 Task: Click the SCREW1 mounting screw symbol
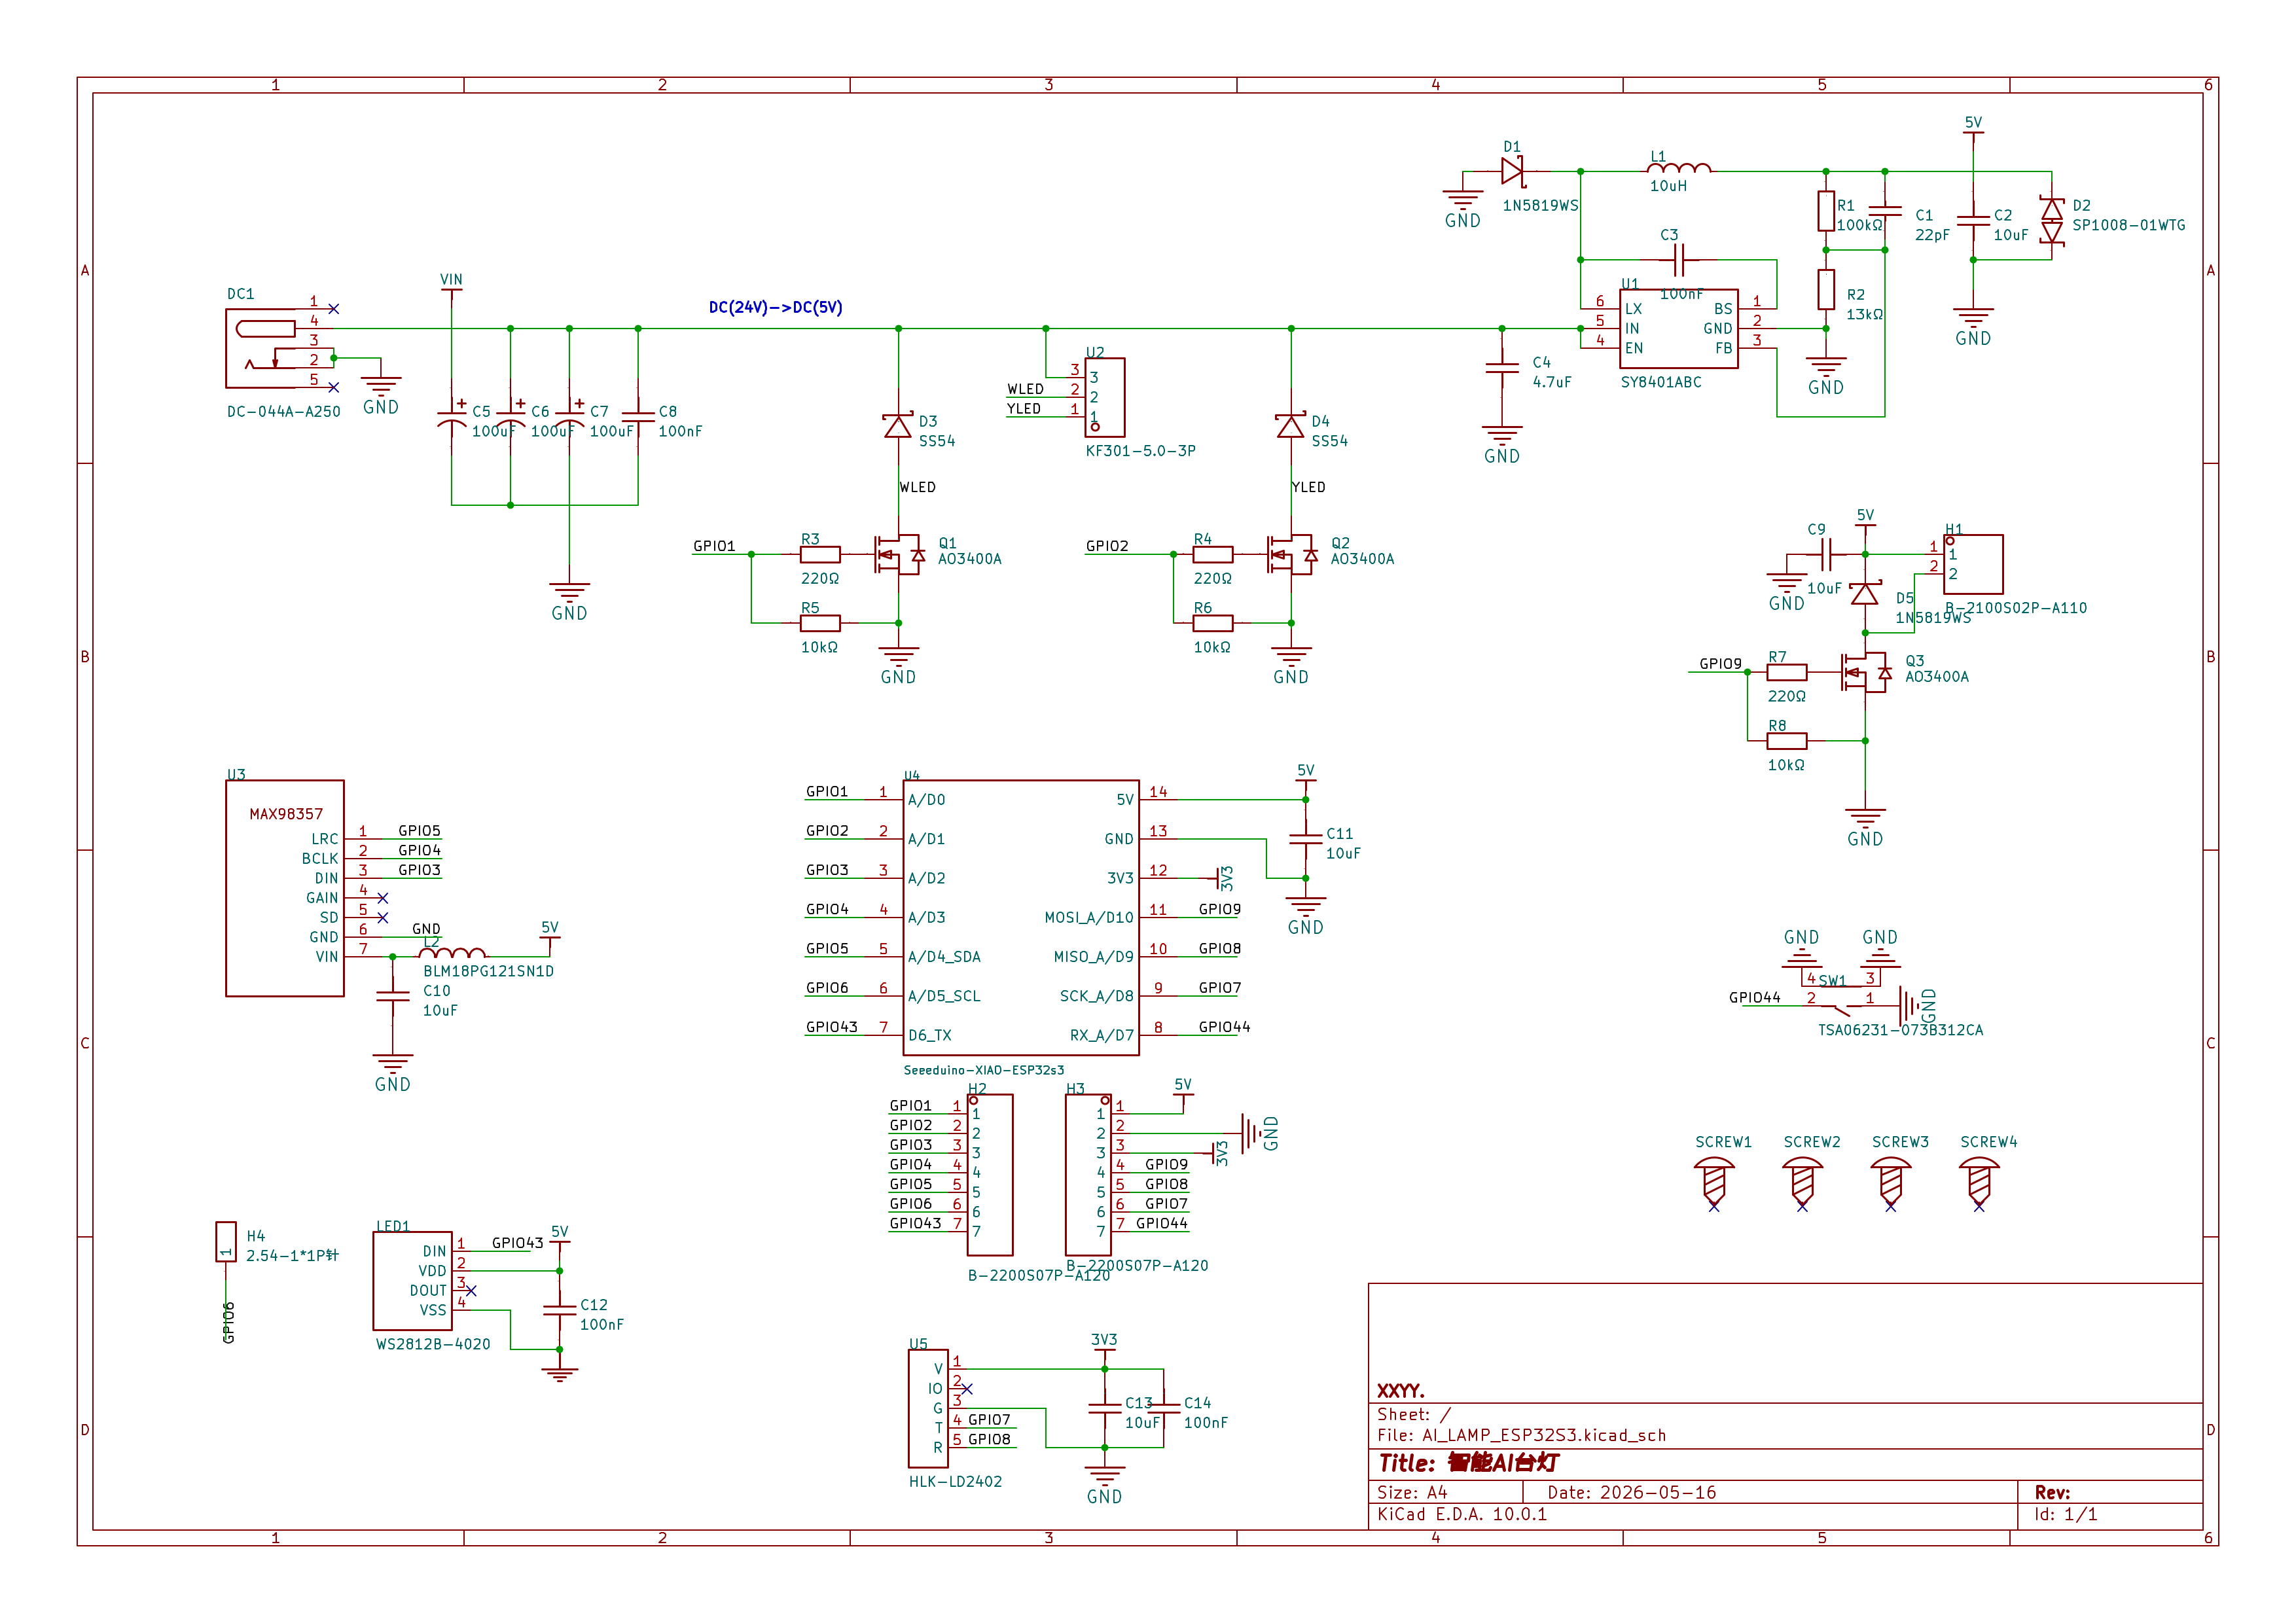click(x=1714, y=1183)
